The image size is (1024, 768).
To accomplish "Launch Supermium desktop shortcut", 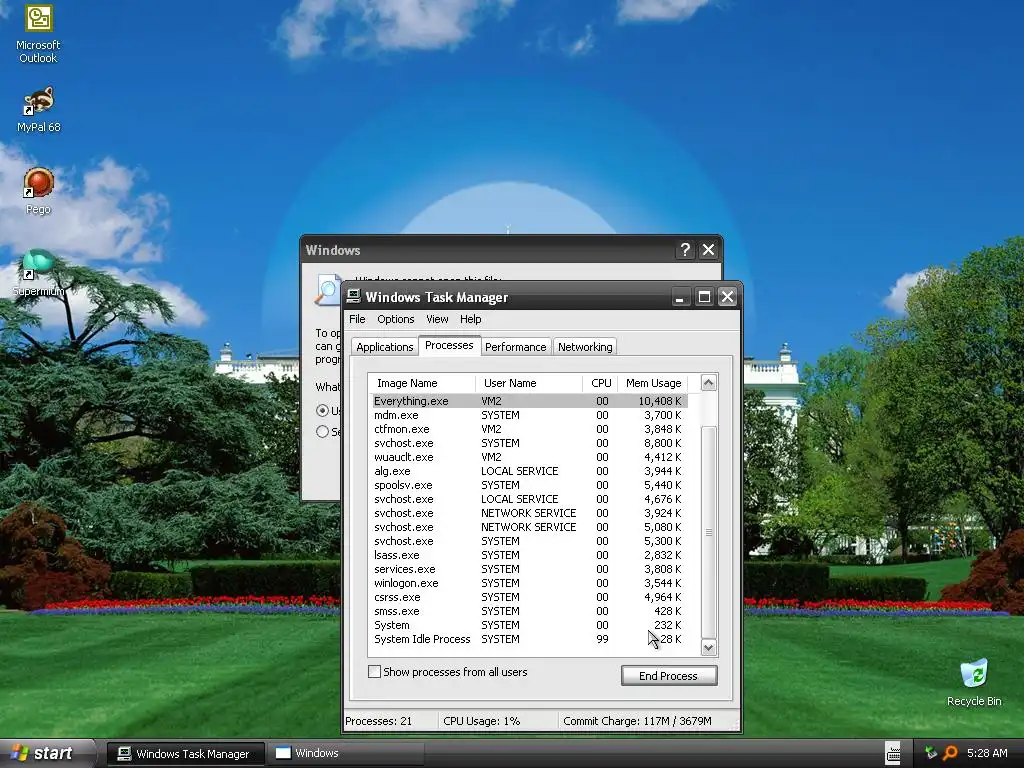I will click(x=39, y=273).
